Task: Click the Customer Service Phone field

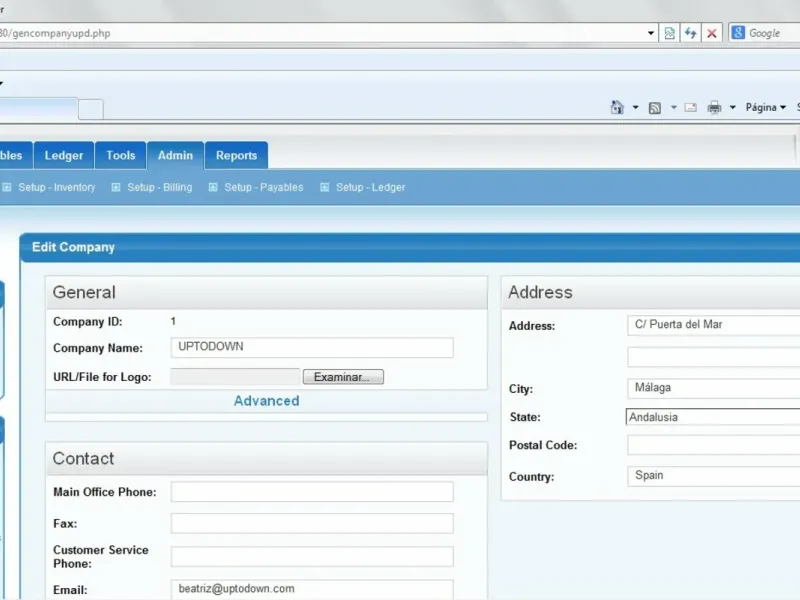Action: [x=312, y=557]
